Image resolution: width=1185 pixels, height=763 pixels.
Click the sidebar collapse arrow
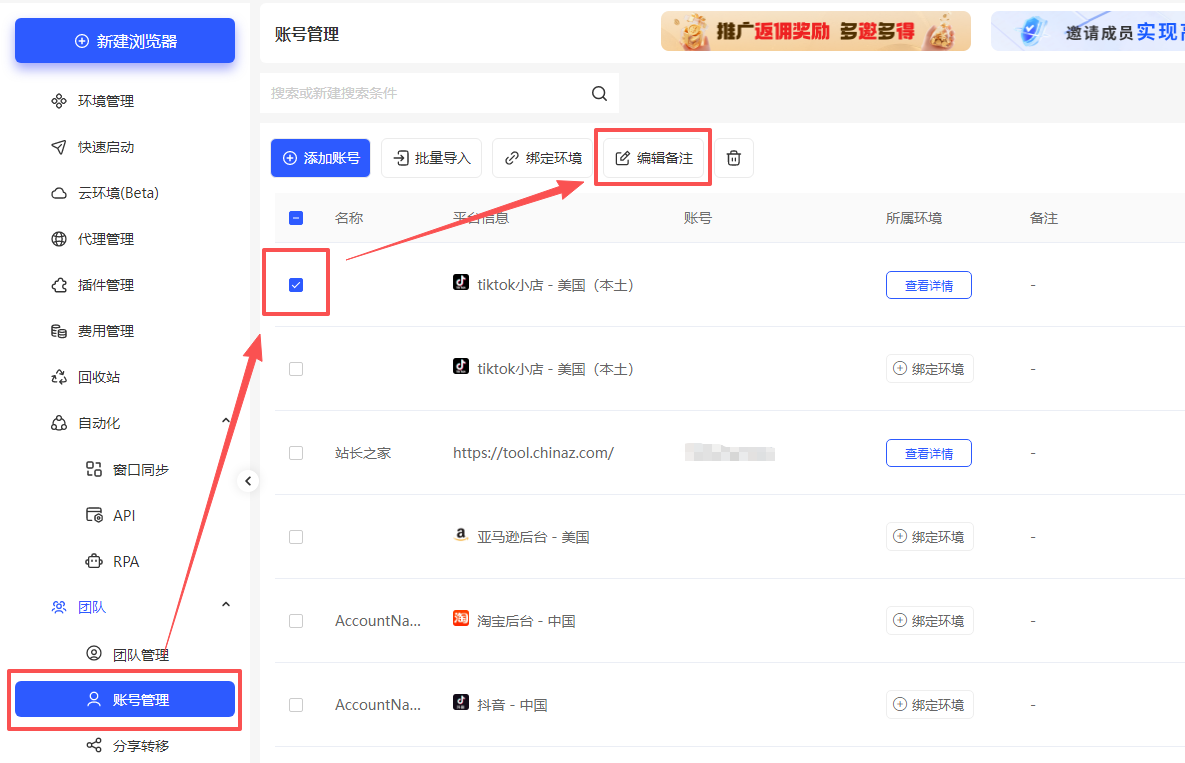[248, 480]
